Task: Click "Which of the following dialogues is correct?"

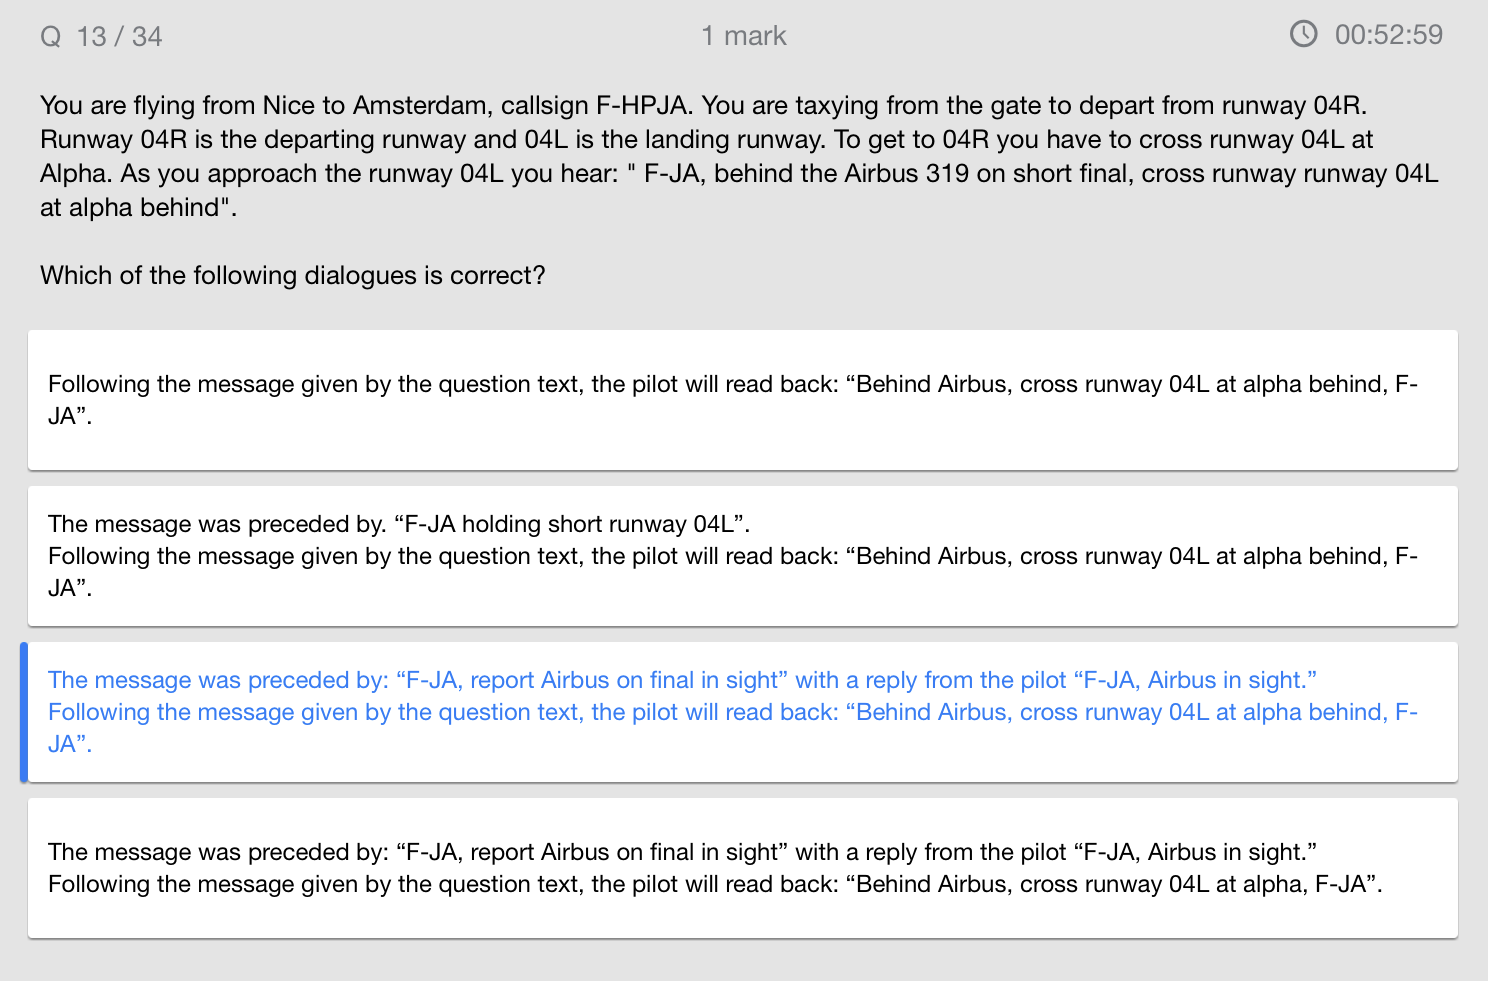Action: point(292,275)
